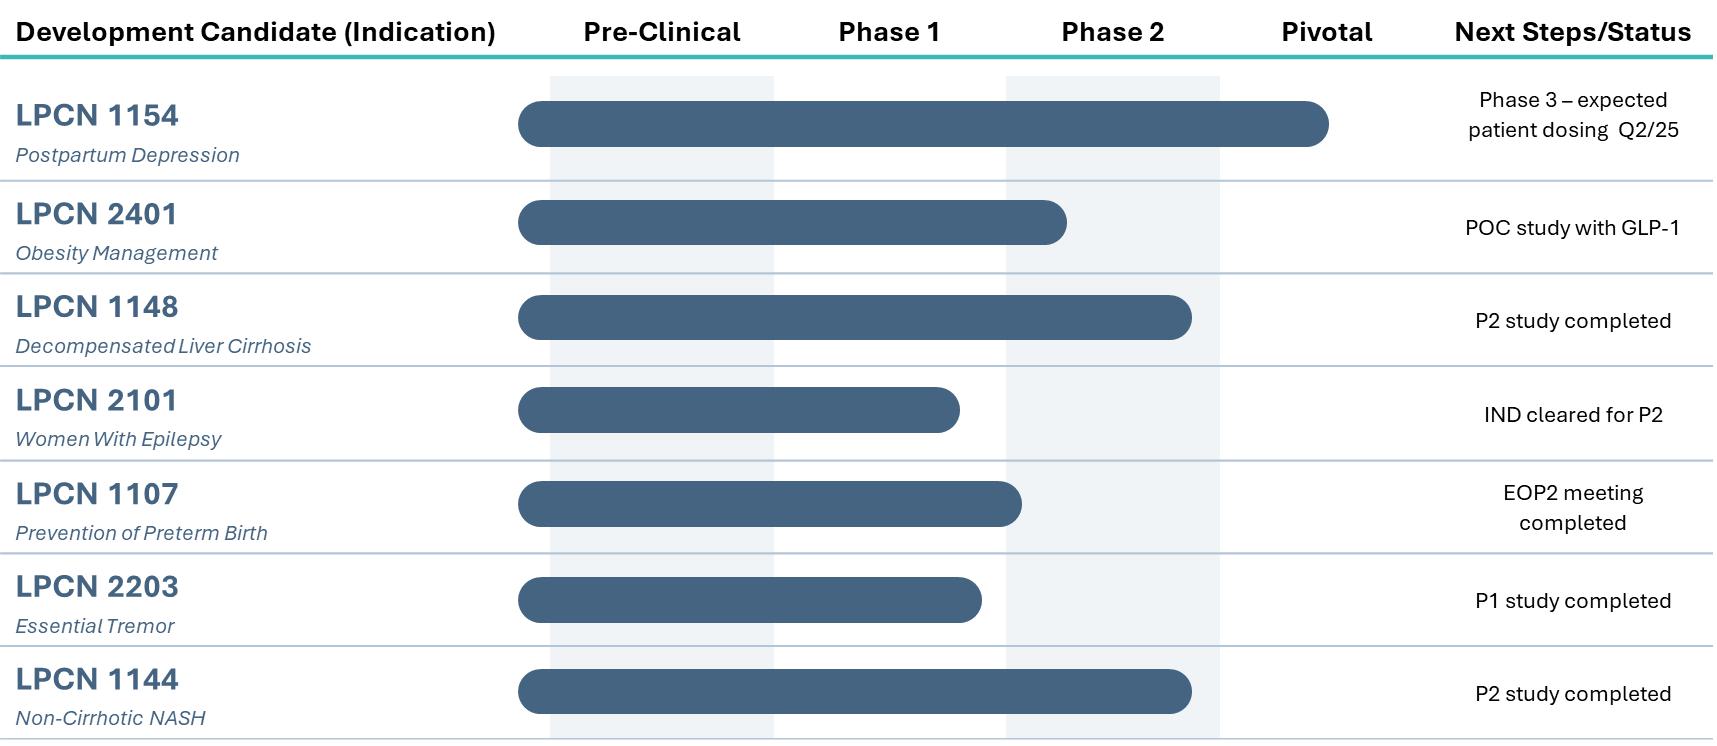Select the Phase 2 column header
The image size is (1717, 746).
click(x=1112, y=32)
